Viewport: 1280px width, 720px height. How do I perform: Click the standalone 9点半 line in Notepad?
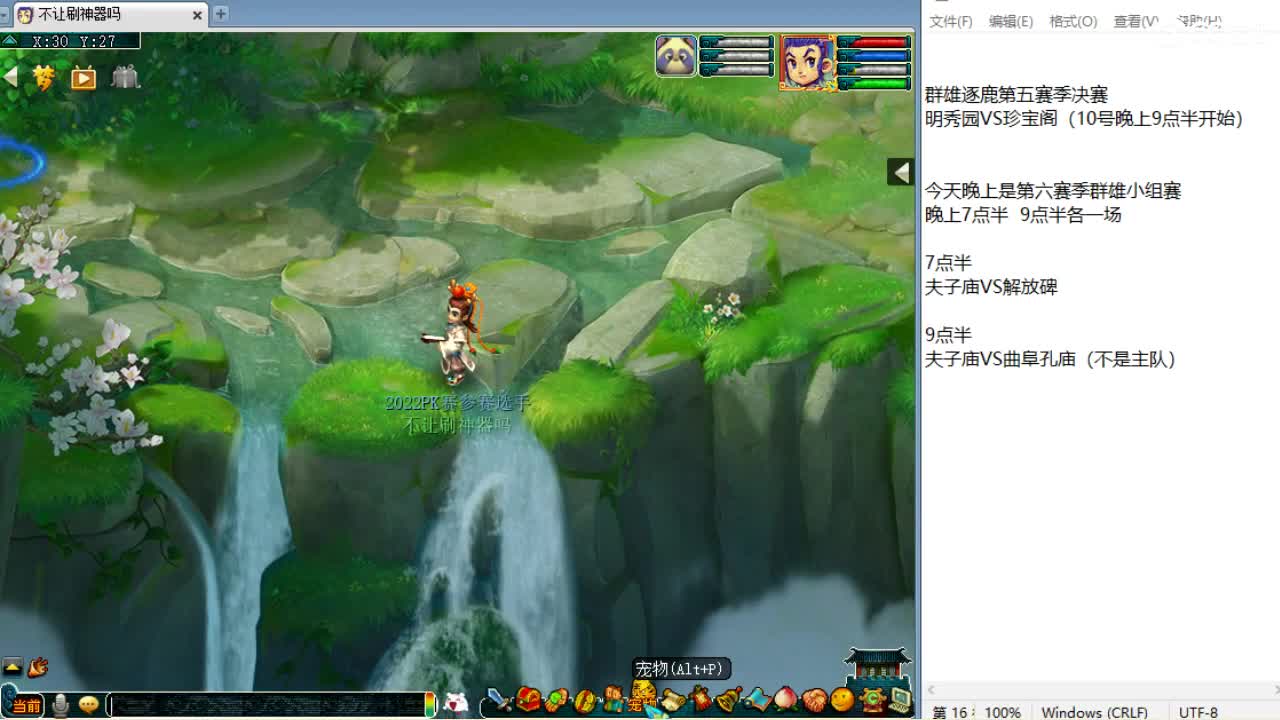click(x=948, y=335)
